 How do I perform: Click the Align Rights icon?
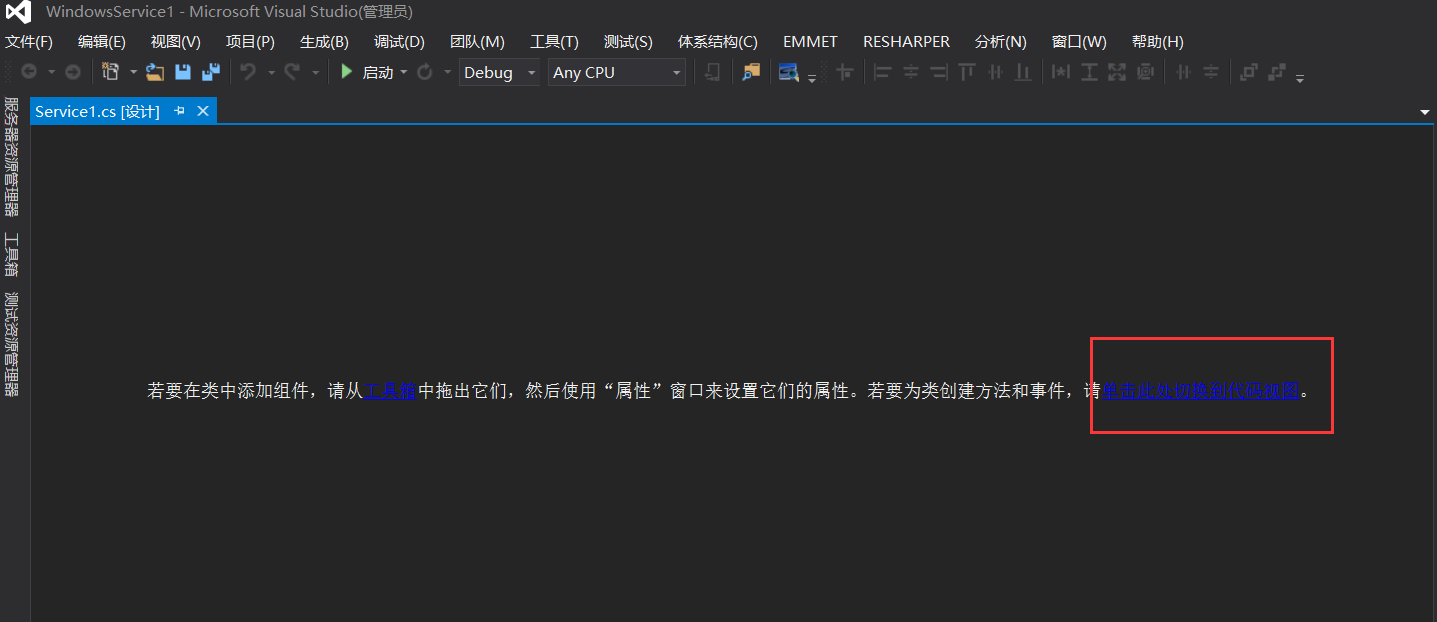[x=938, y=72]
